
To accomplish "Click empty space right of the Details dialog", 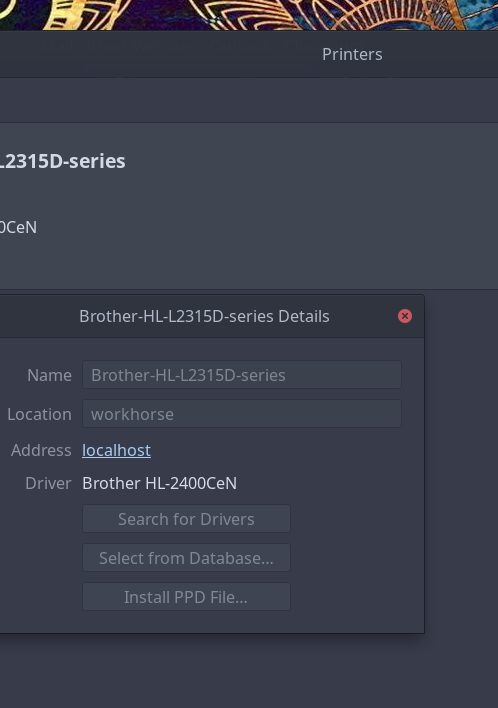I will [461, 461].
